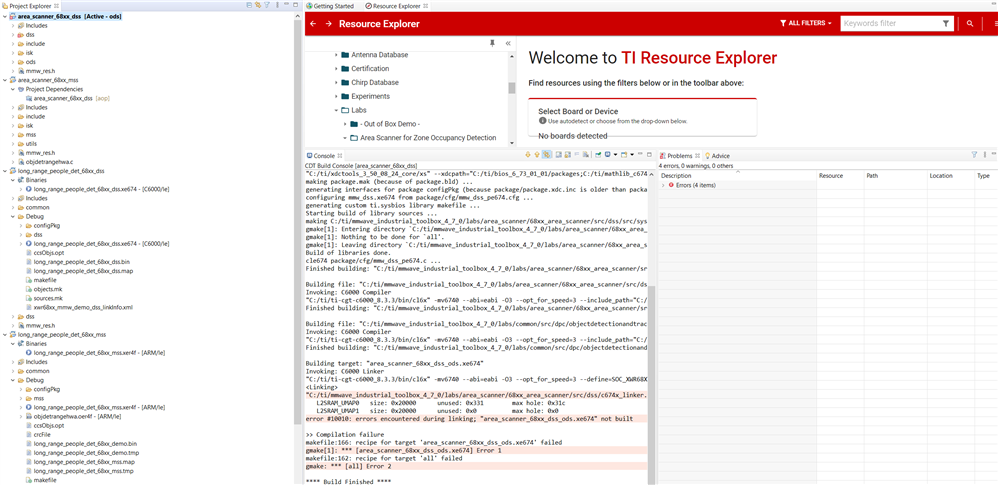Open the Console tab
The image size is (998, 485).
point(324,155)
